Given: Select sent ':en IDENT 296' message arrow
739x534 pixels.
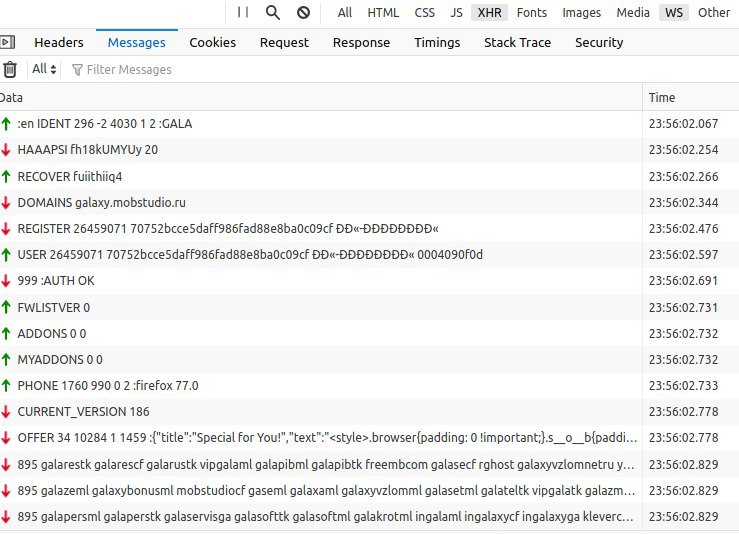Looking at the screenshot, I should [6, 124].
